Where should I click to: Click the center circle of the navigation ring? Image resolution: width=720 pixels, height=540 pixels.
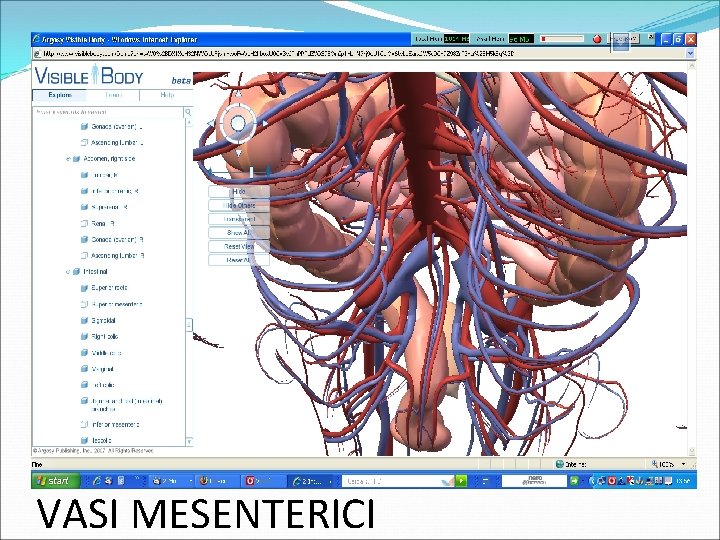click(238, 123)
